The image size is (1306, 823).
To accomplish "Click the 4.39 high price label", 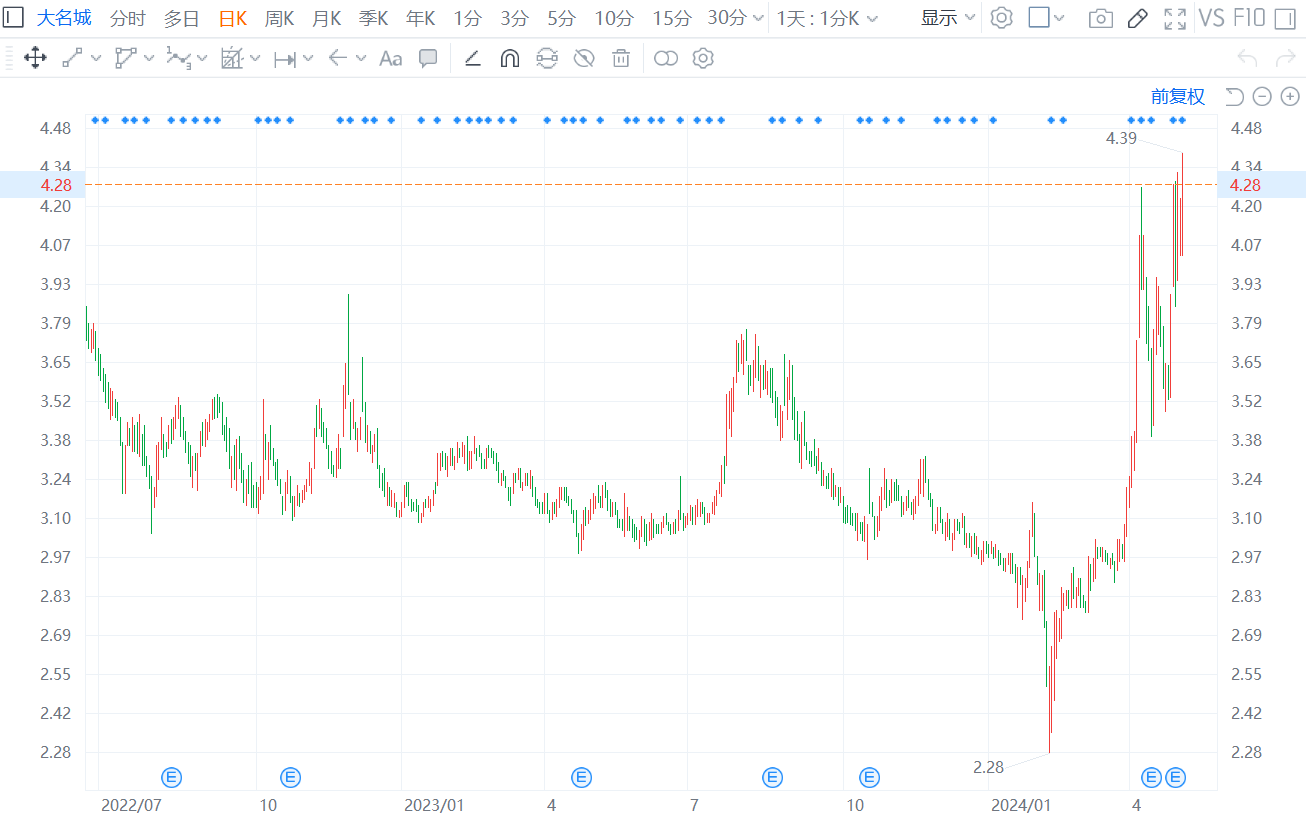I will point(1121,138).
